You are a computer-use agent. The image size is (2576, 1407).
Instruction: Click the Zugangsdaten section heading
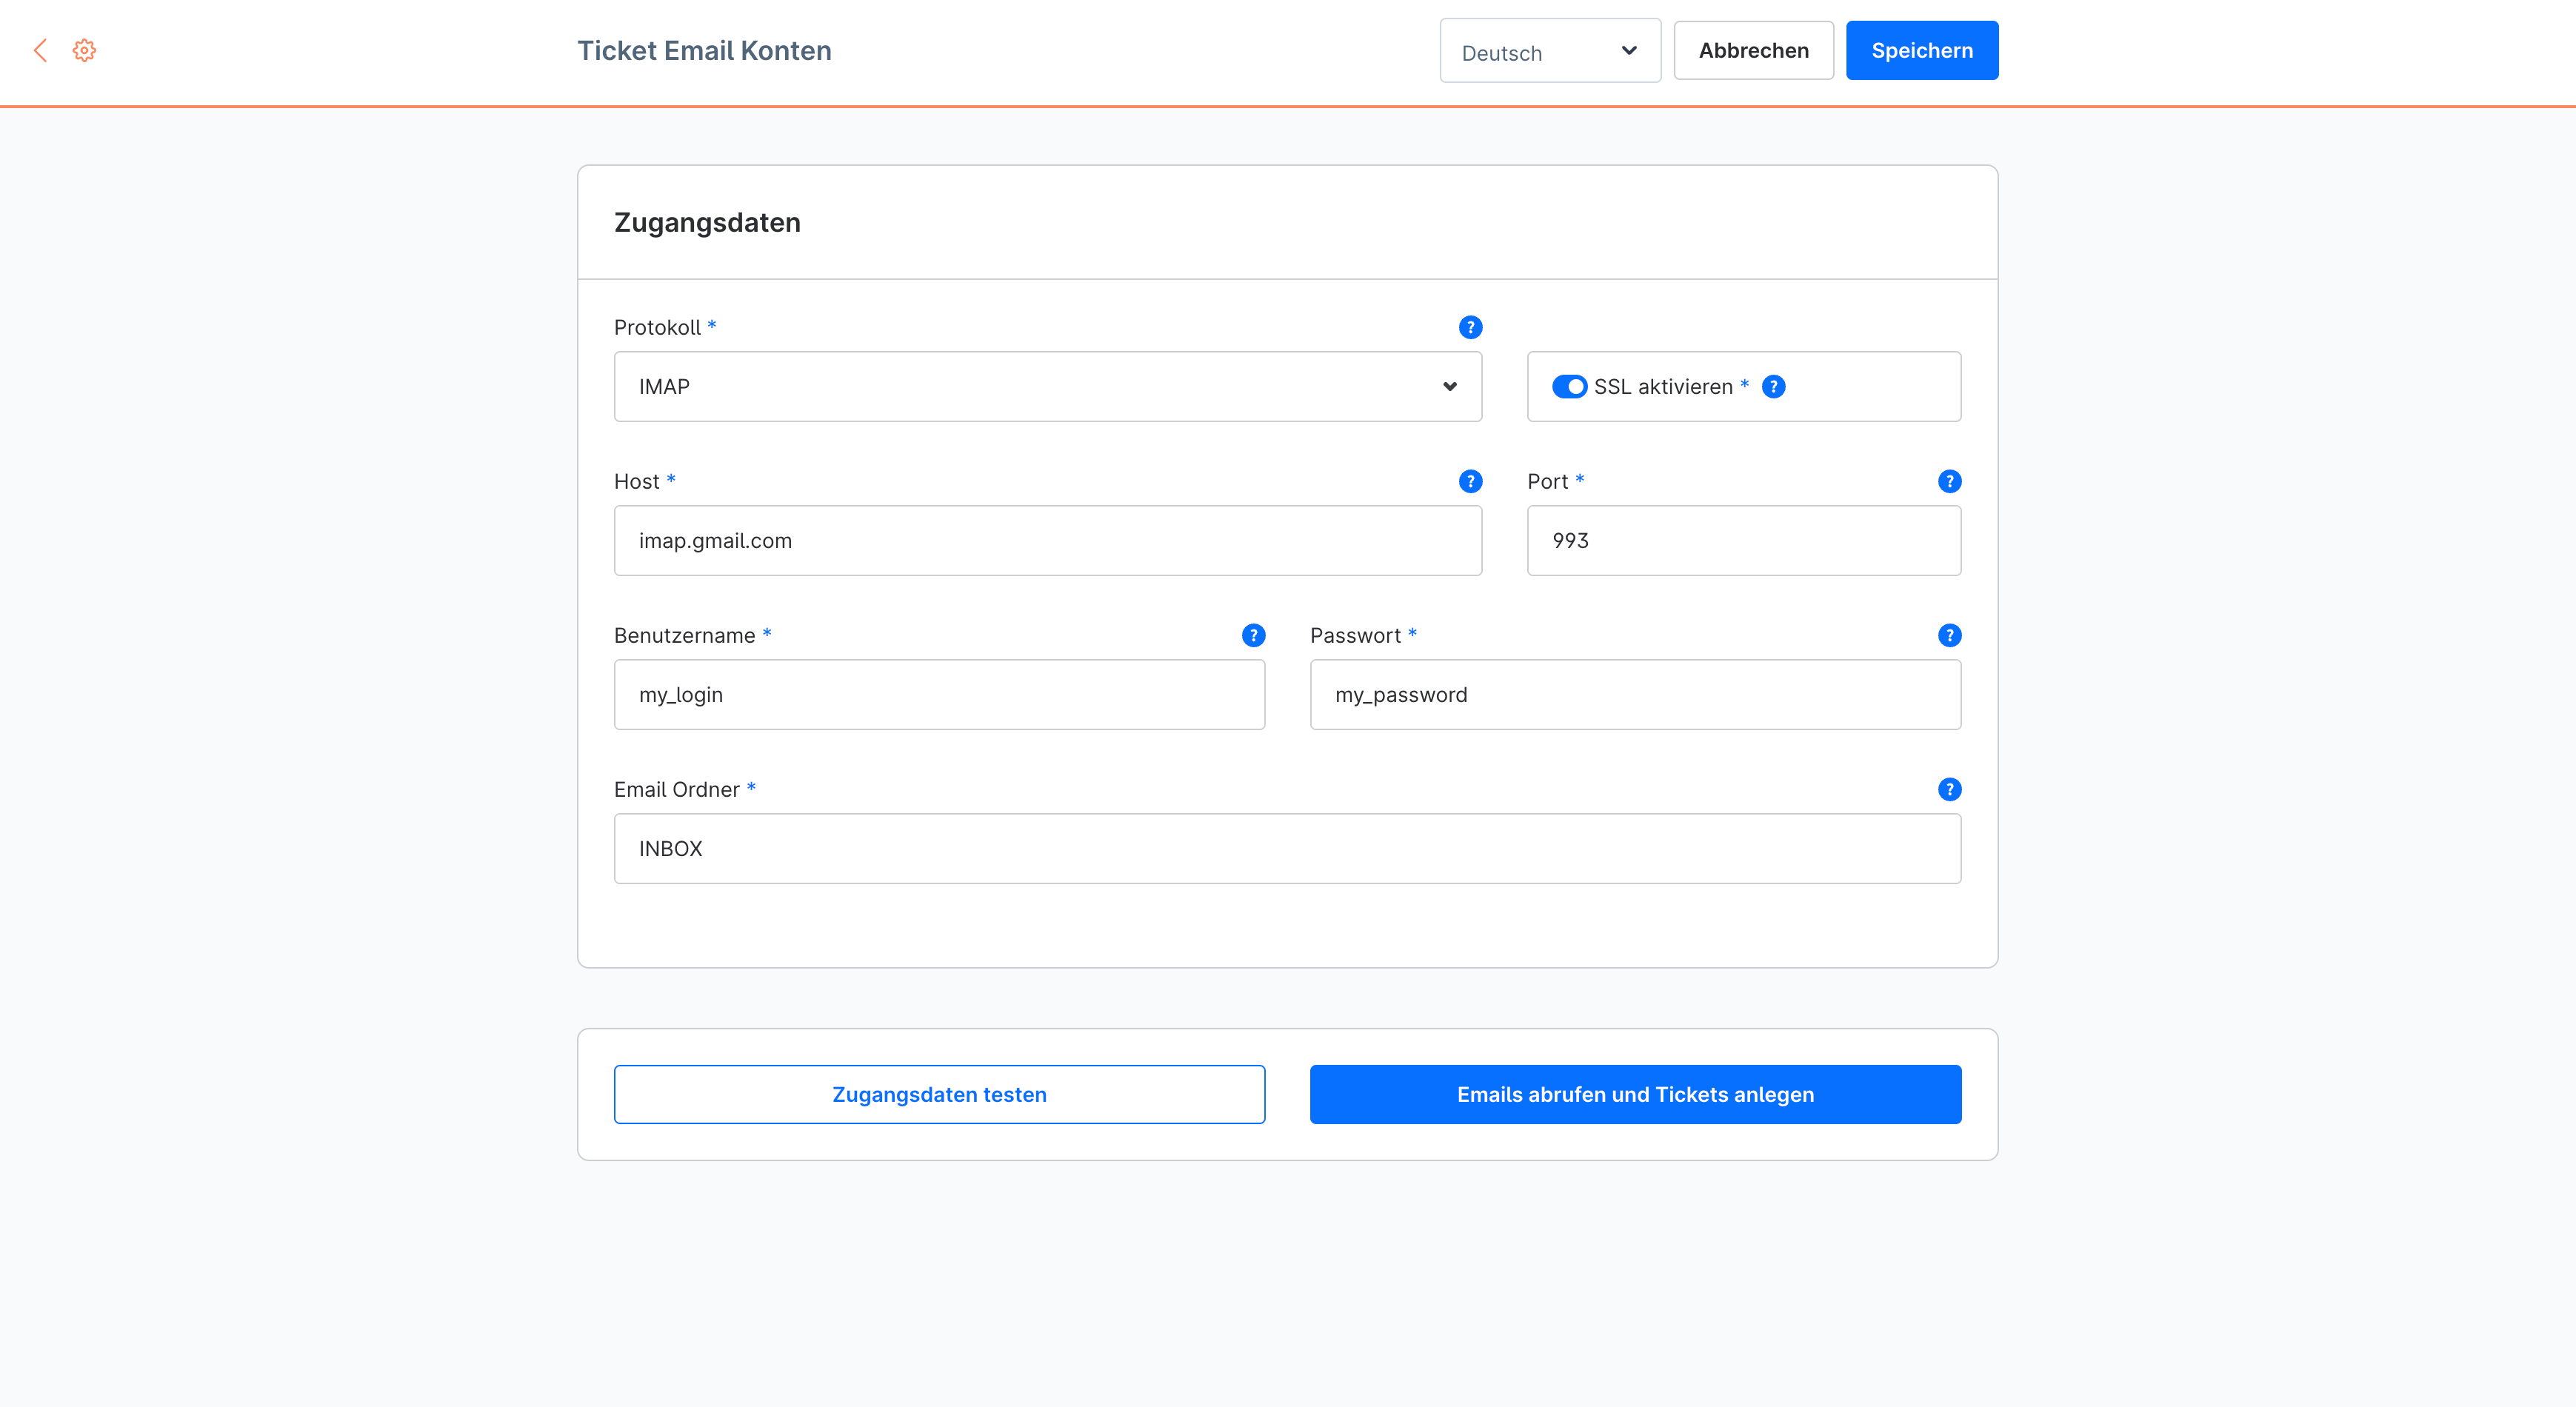tap(707, 223)
